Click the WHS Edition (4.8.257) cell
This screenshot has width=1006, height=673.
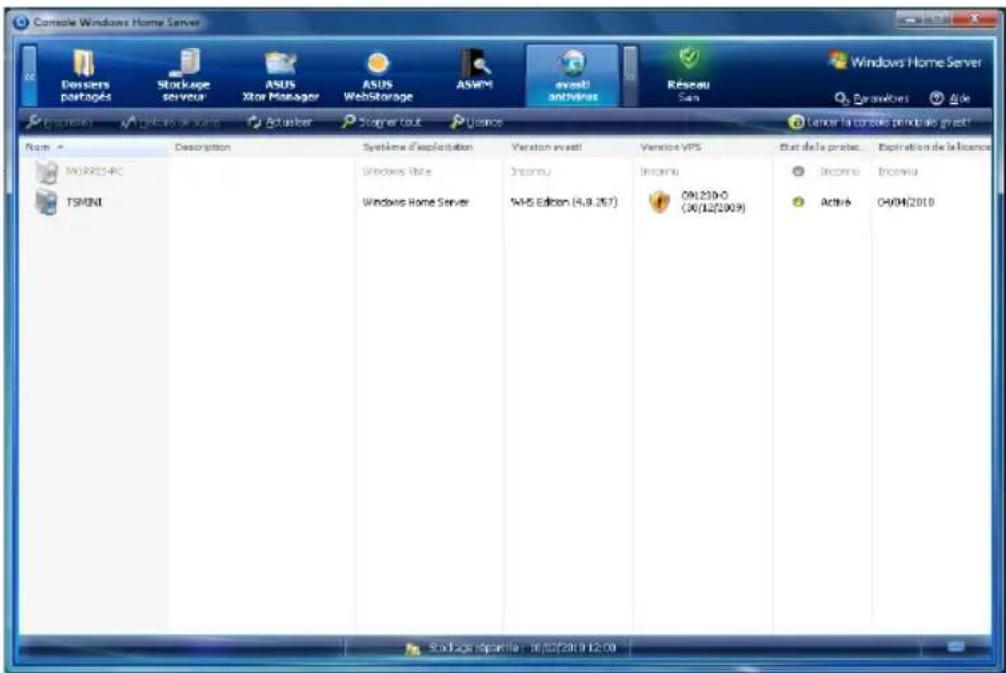pyautogui.click(x=564, y=202)
